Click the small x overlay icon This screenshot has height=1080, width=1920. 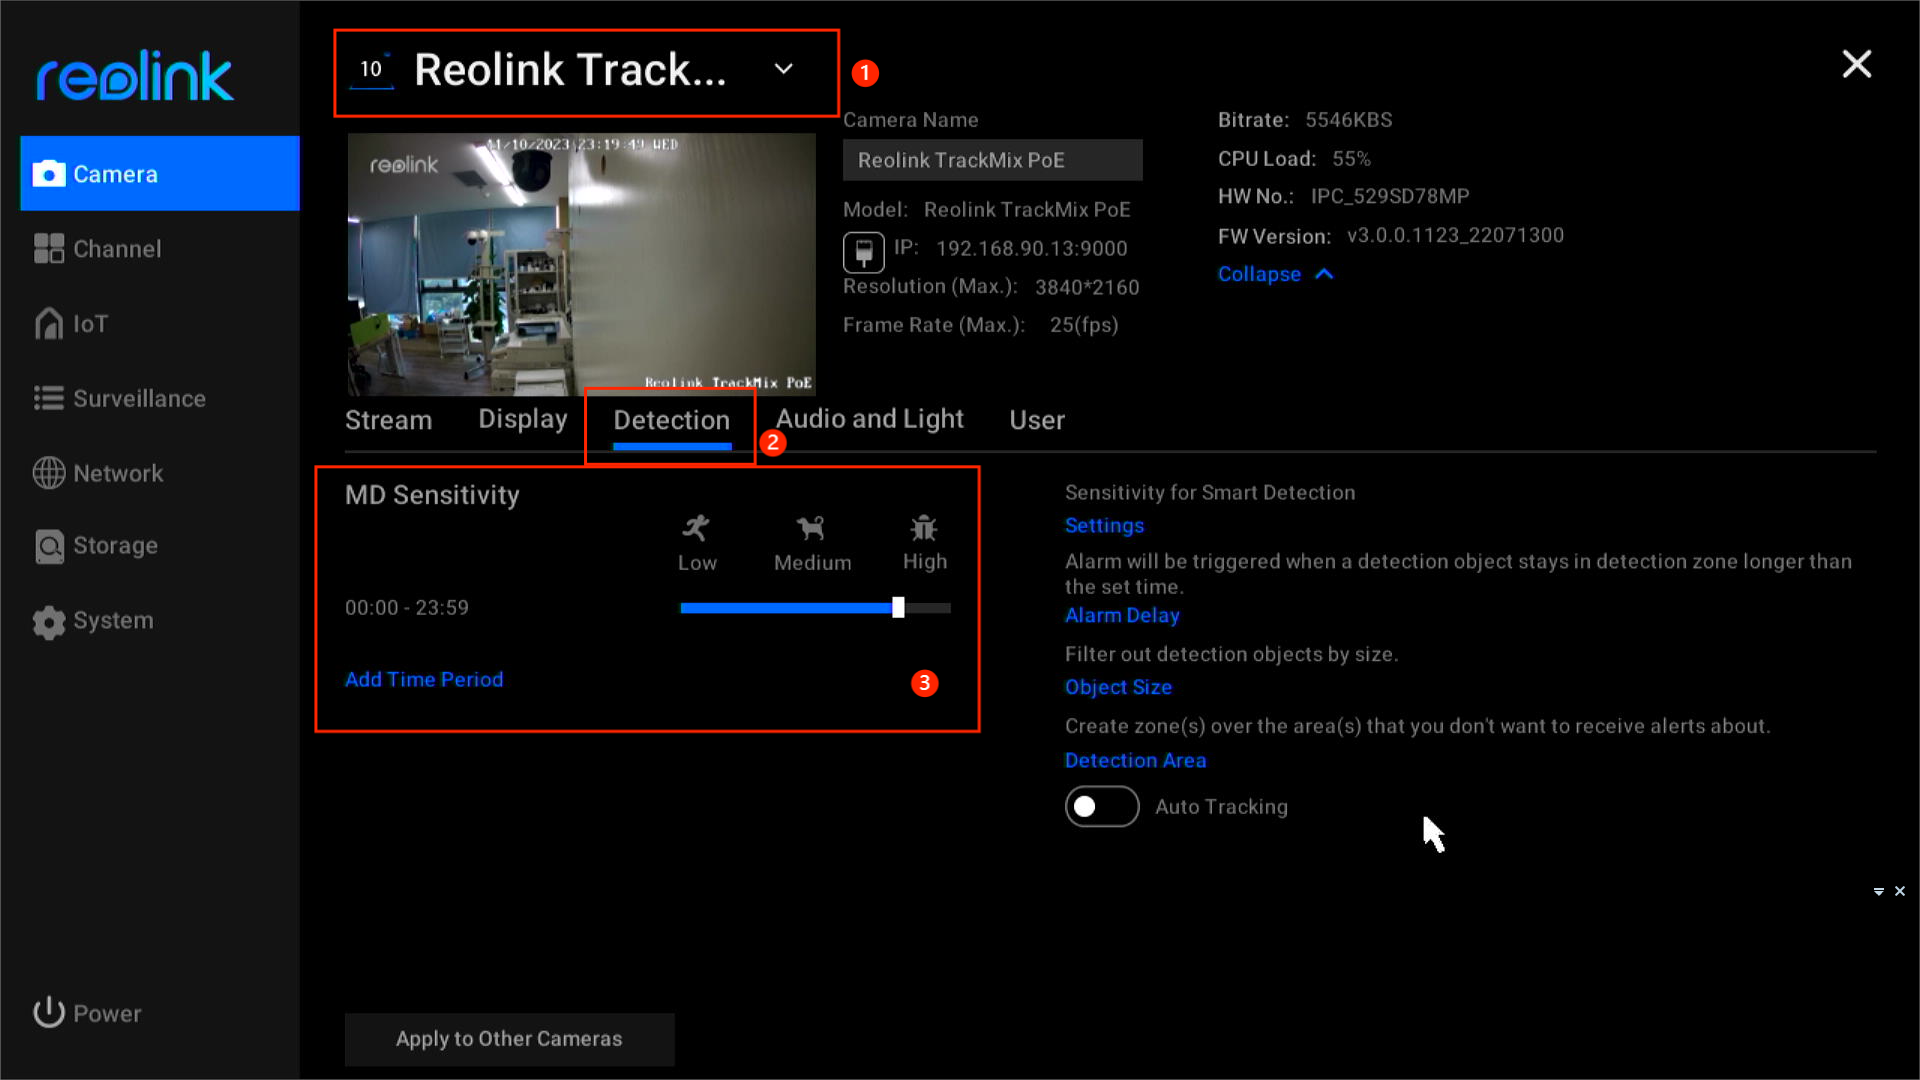coord(1900,891)
